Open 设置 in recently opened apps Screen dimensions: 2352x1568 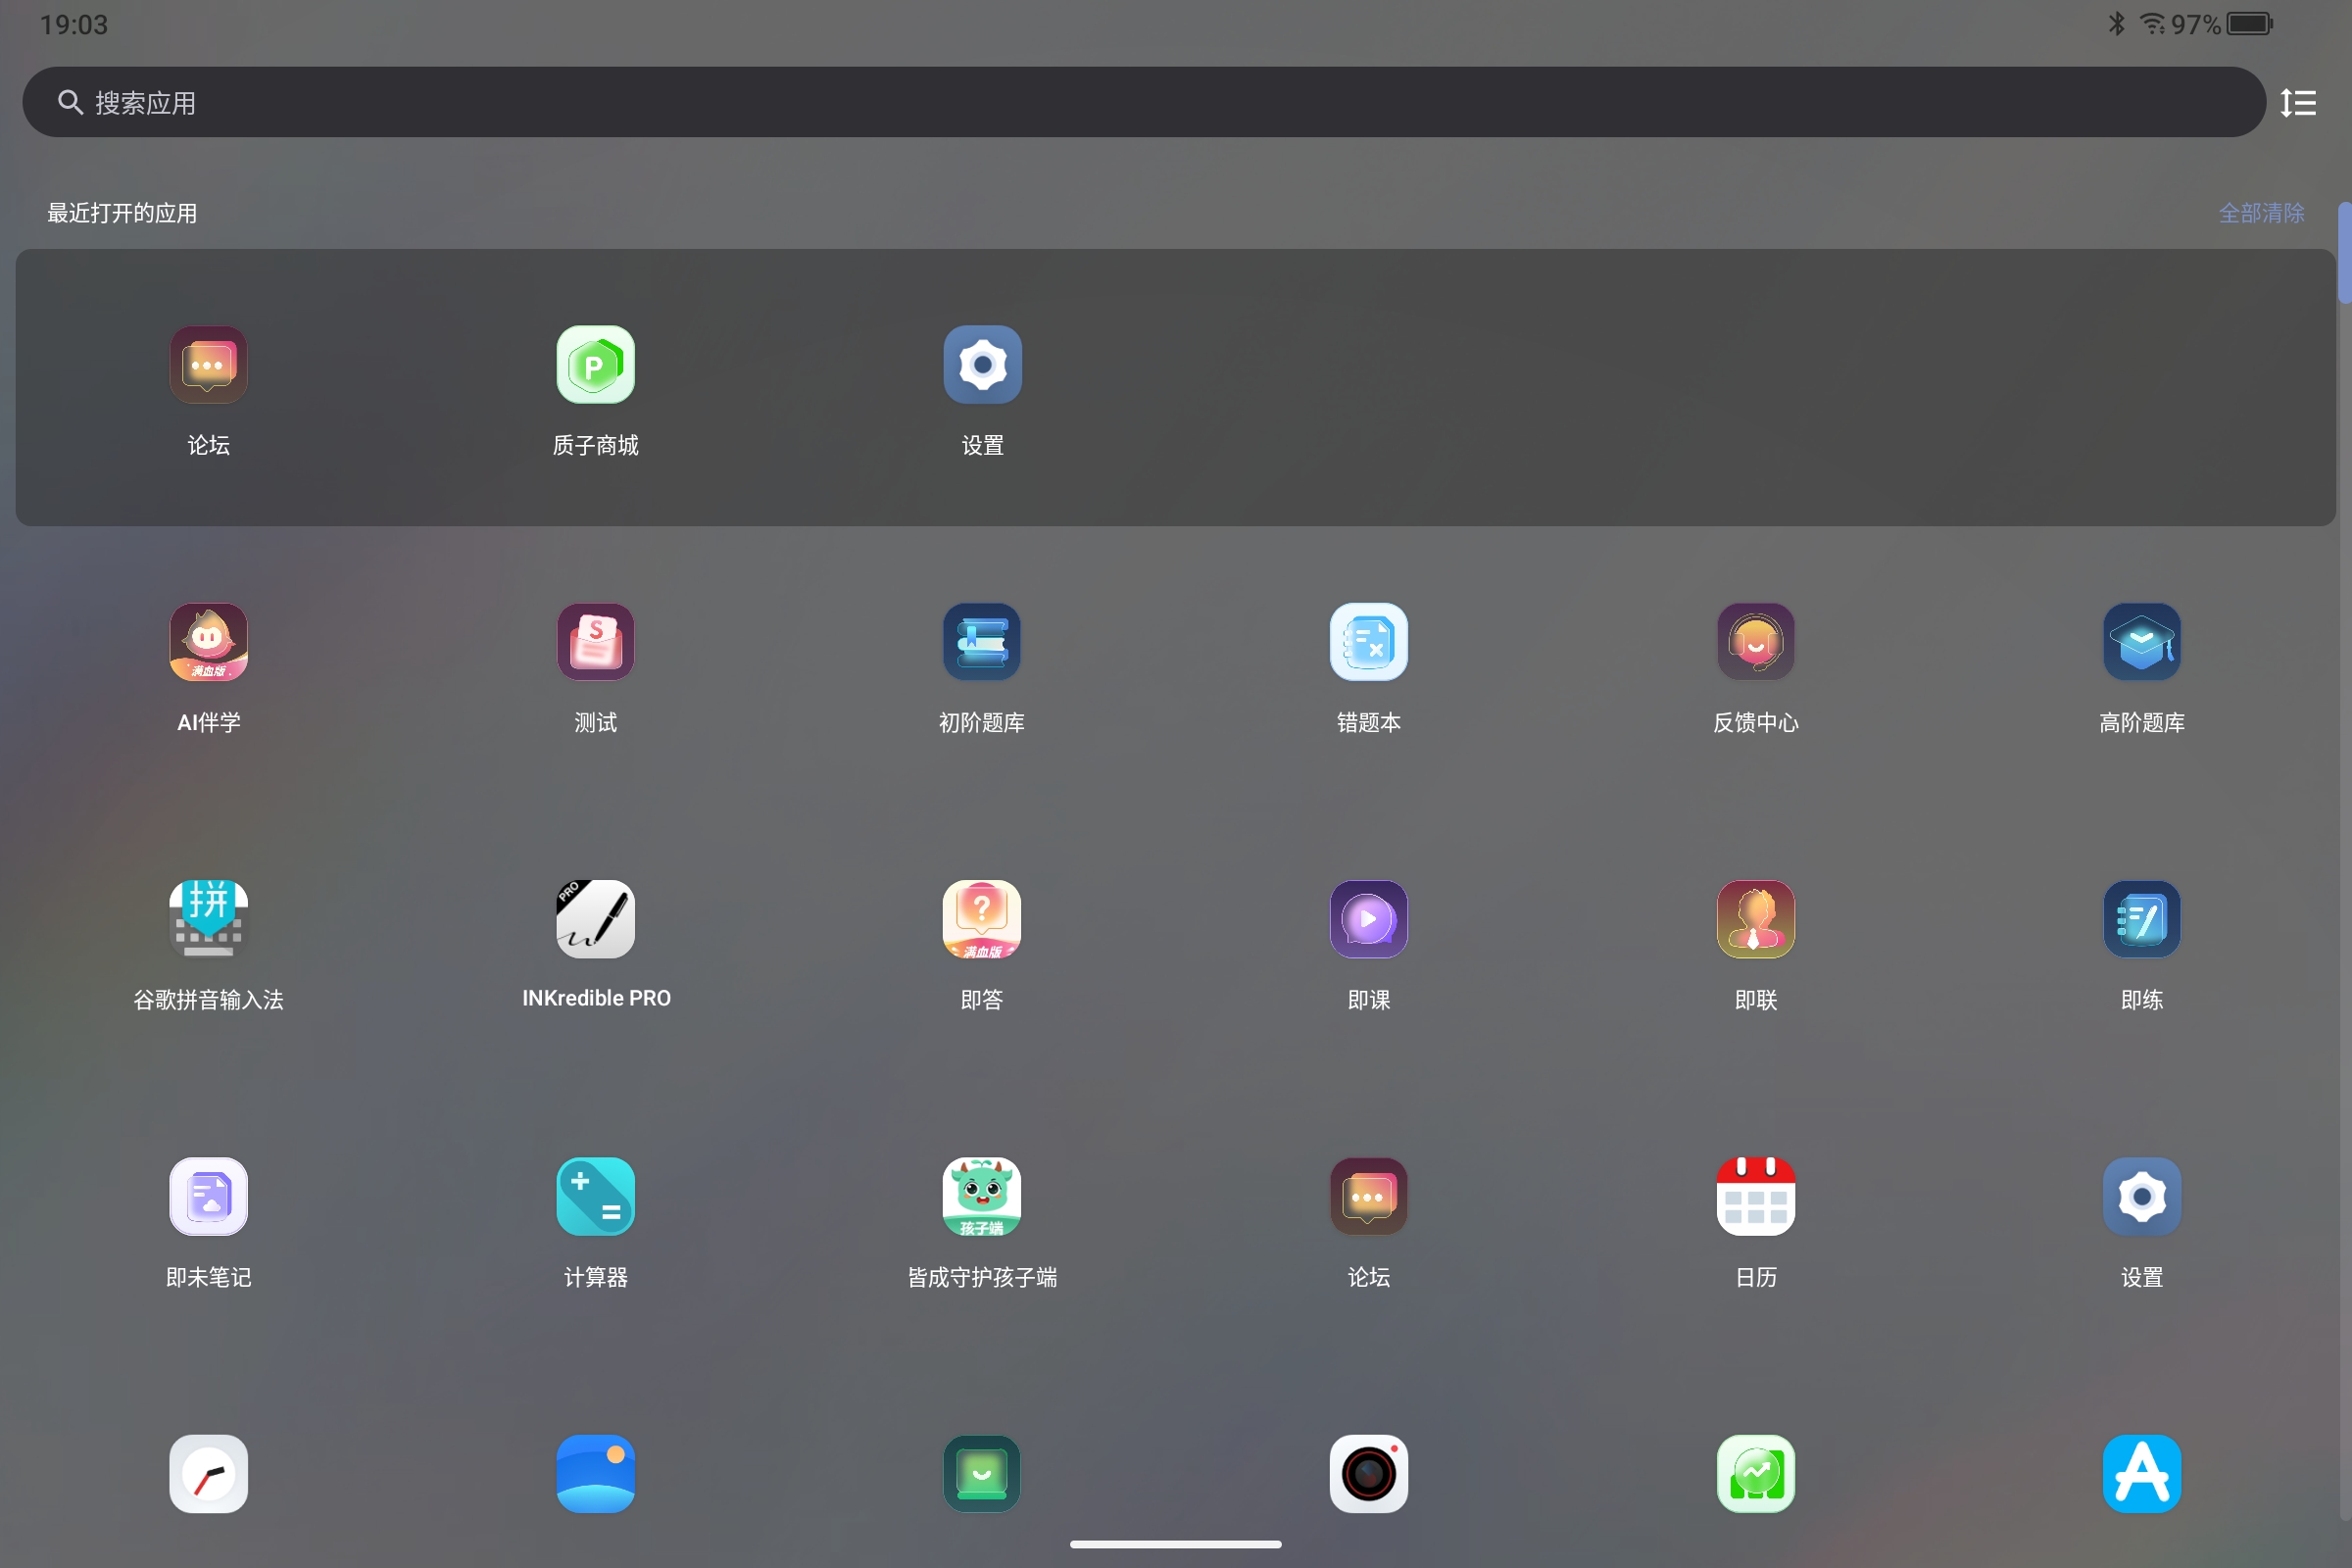(x=982, y=365)
